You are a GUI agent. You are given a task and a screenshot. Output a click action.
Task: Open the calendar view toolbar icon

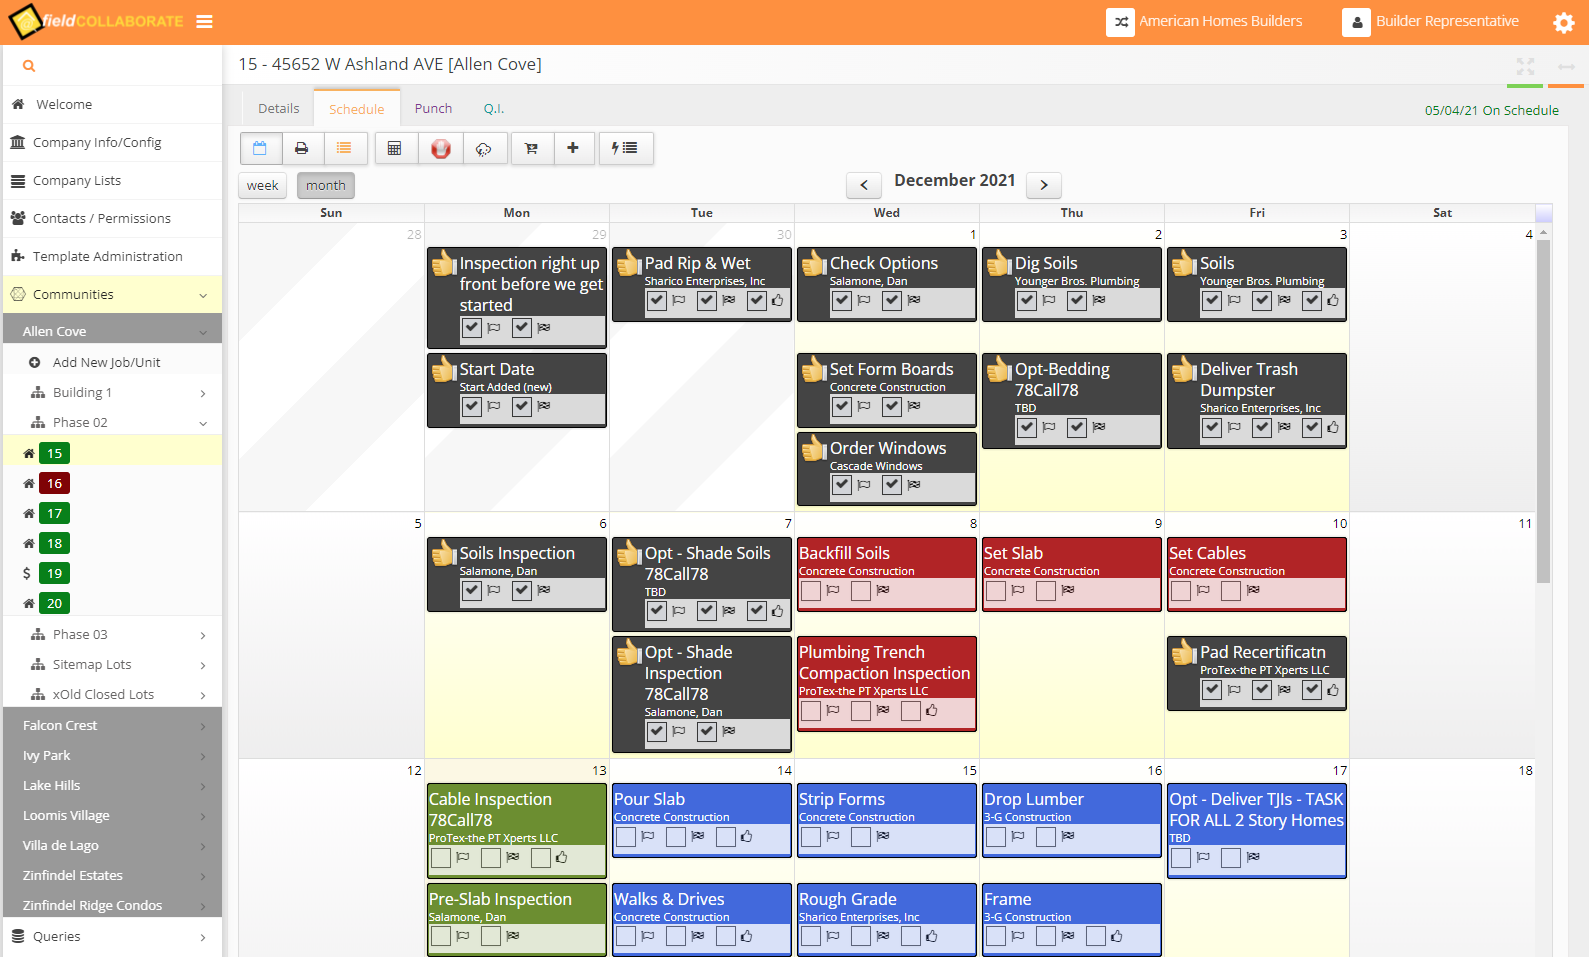click(260, 148)
